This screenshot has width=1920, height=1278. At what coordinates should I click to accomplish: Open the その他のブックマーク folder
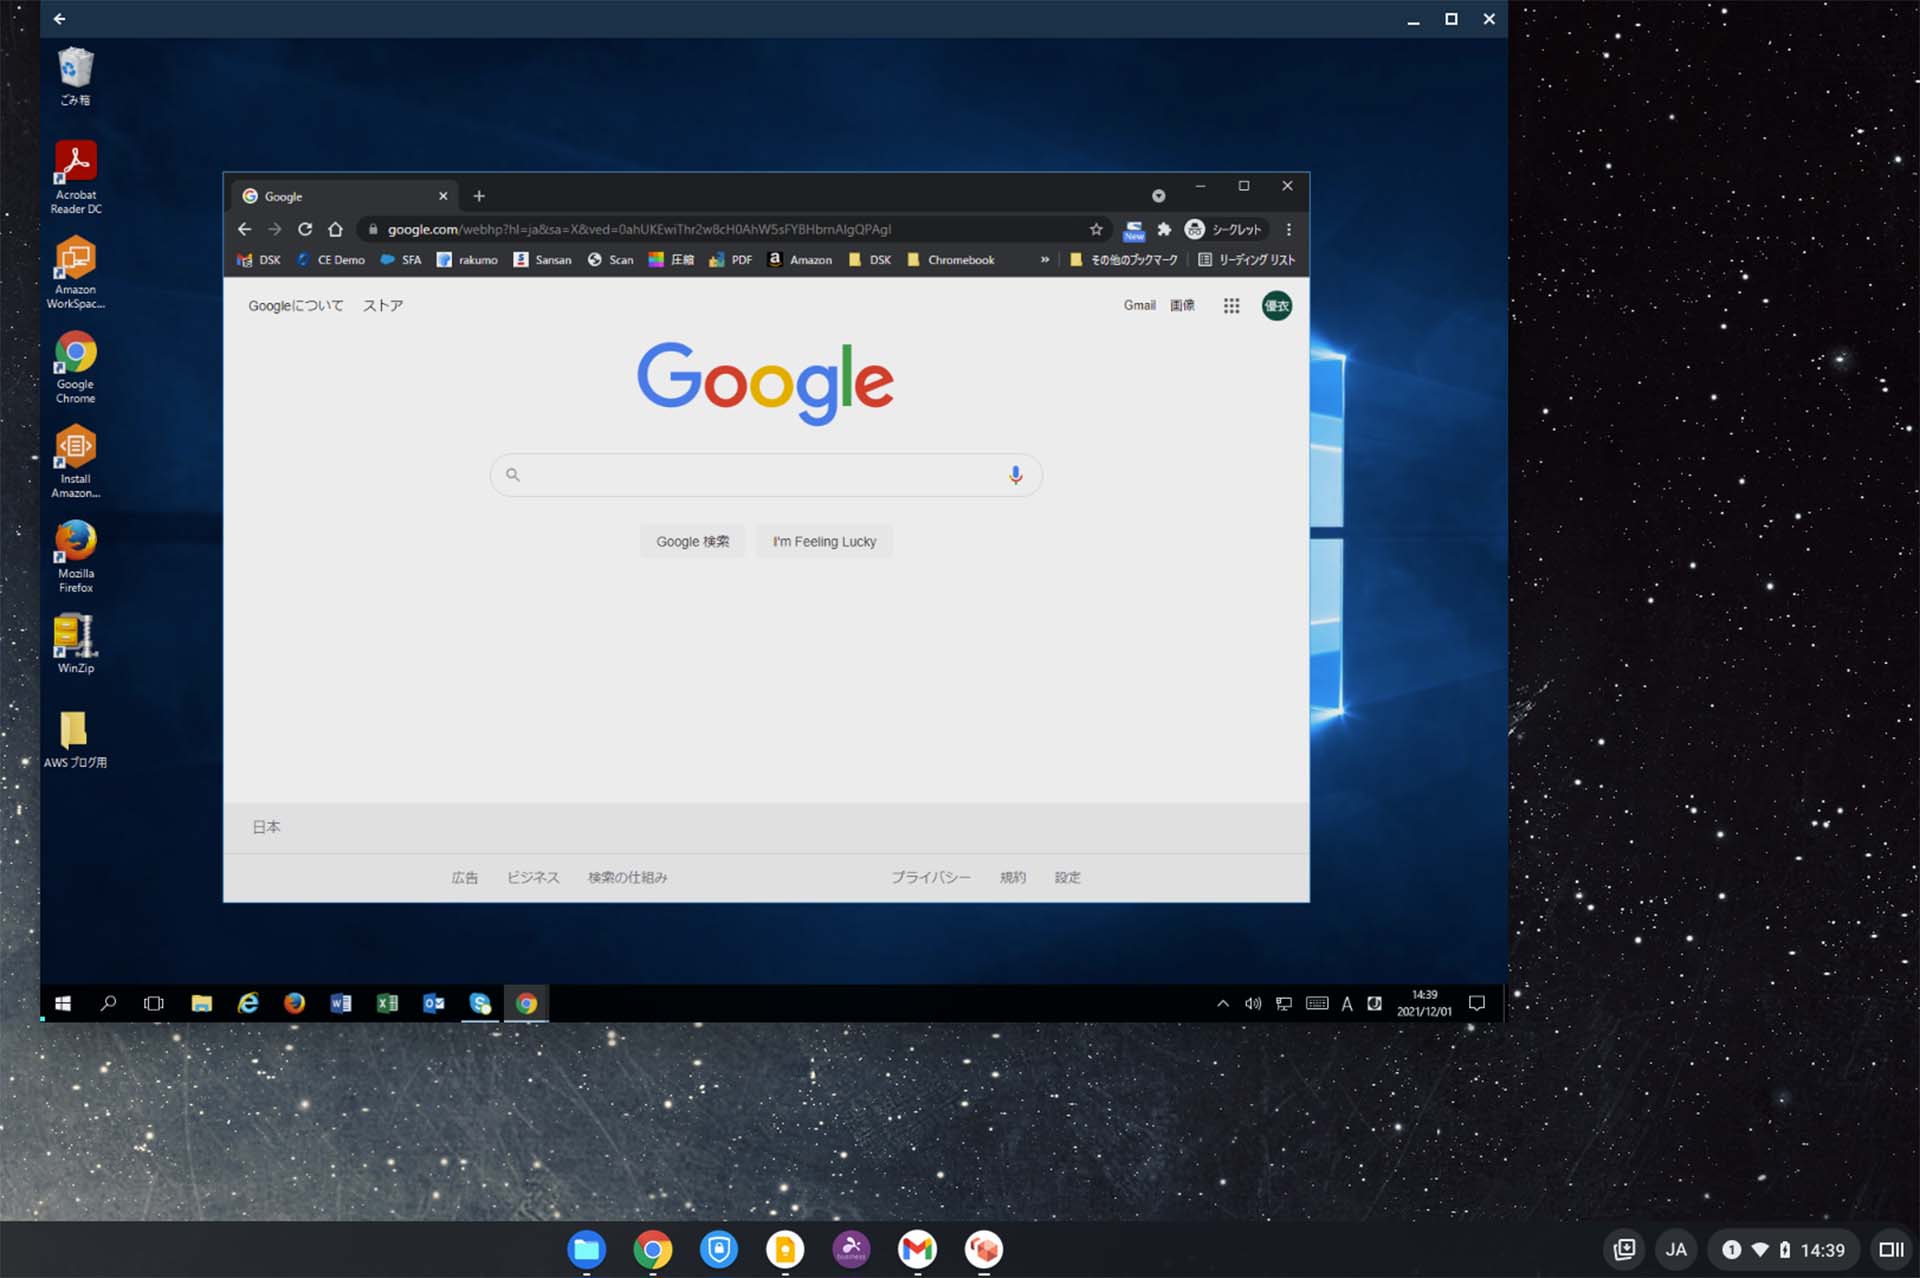1124,260
